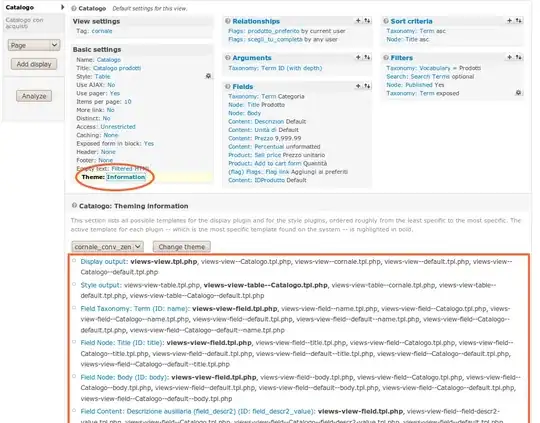Add a new relationship with plus icon
This screenshot has height=423, width=540.
point(358,21)
